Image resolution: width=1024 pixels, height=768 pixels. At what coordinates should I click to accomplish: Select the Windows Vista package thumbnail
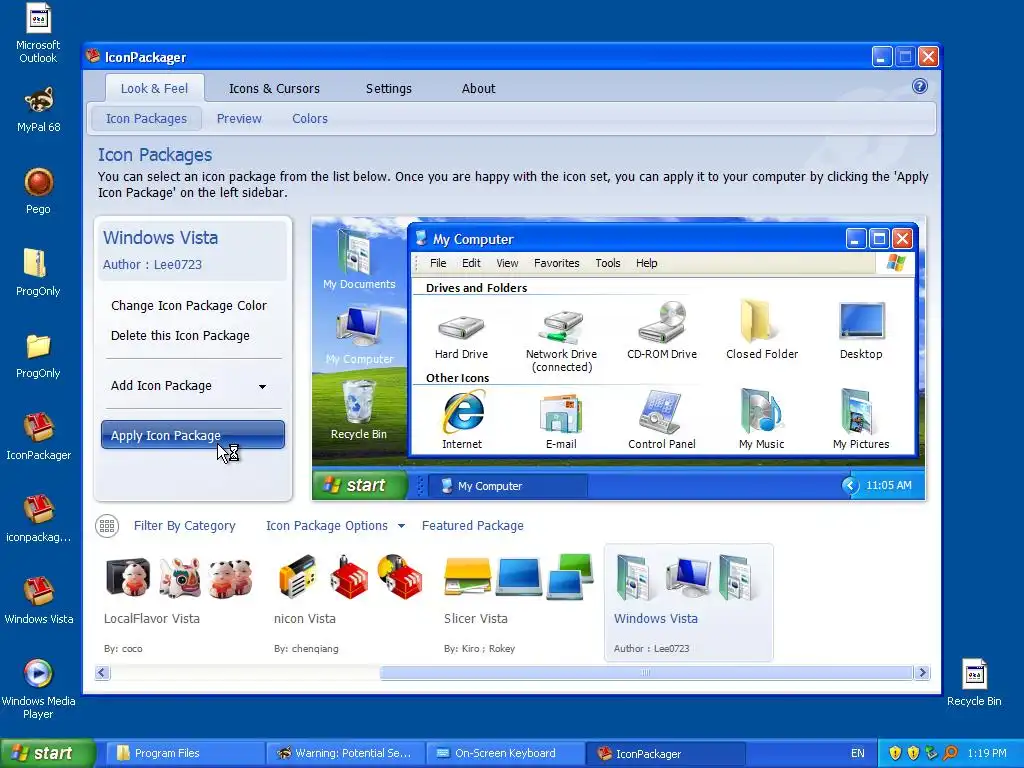point(688,603)
